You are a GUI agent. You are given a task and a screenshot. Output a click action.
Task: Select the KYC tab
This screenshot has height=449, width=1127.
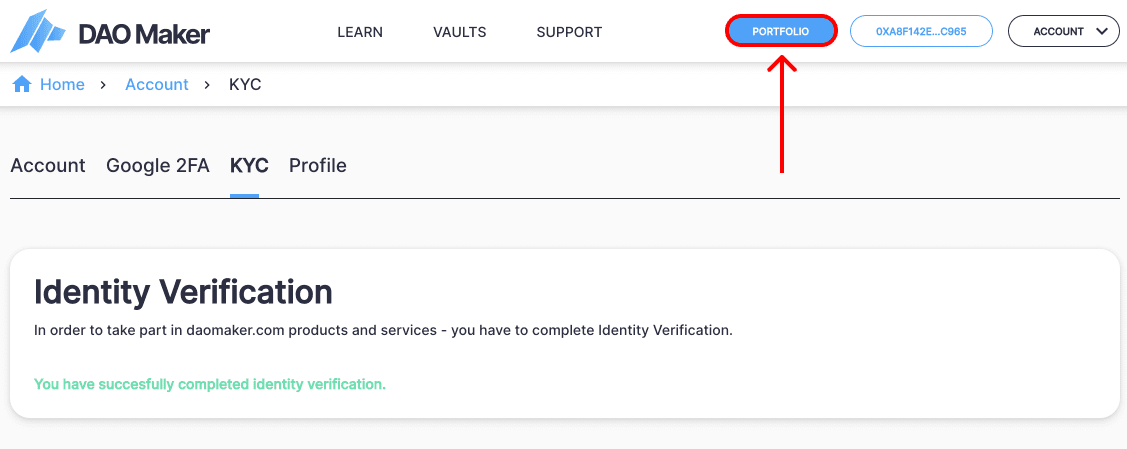tap(249, 165)
